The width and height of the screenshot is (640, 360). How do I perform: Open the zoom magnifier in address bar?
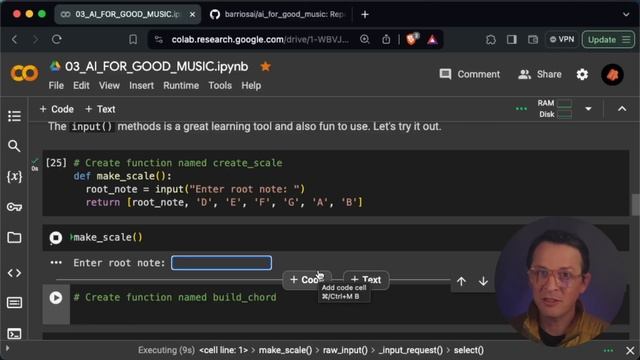point(364,39)
